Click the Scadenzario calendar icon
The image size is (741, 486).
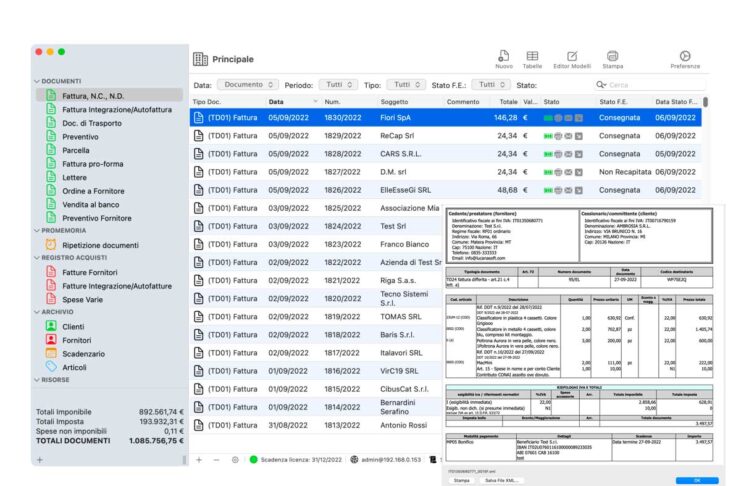[x=51, y=353]
